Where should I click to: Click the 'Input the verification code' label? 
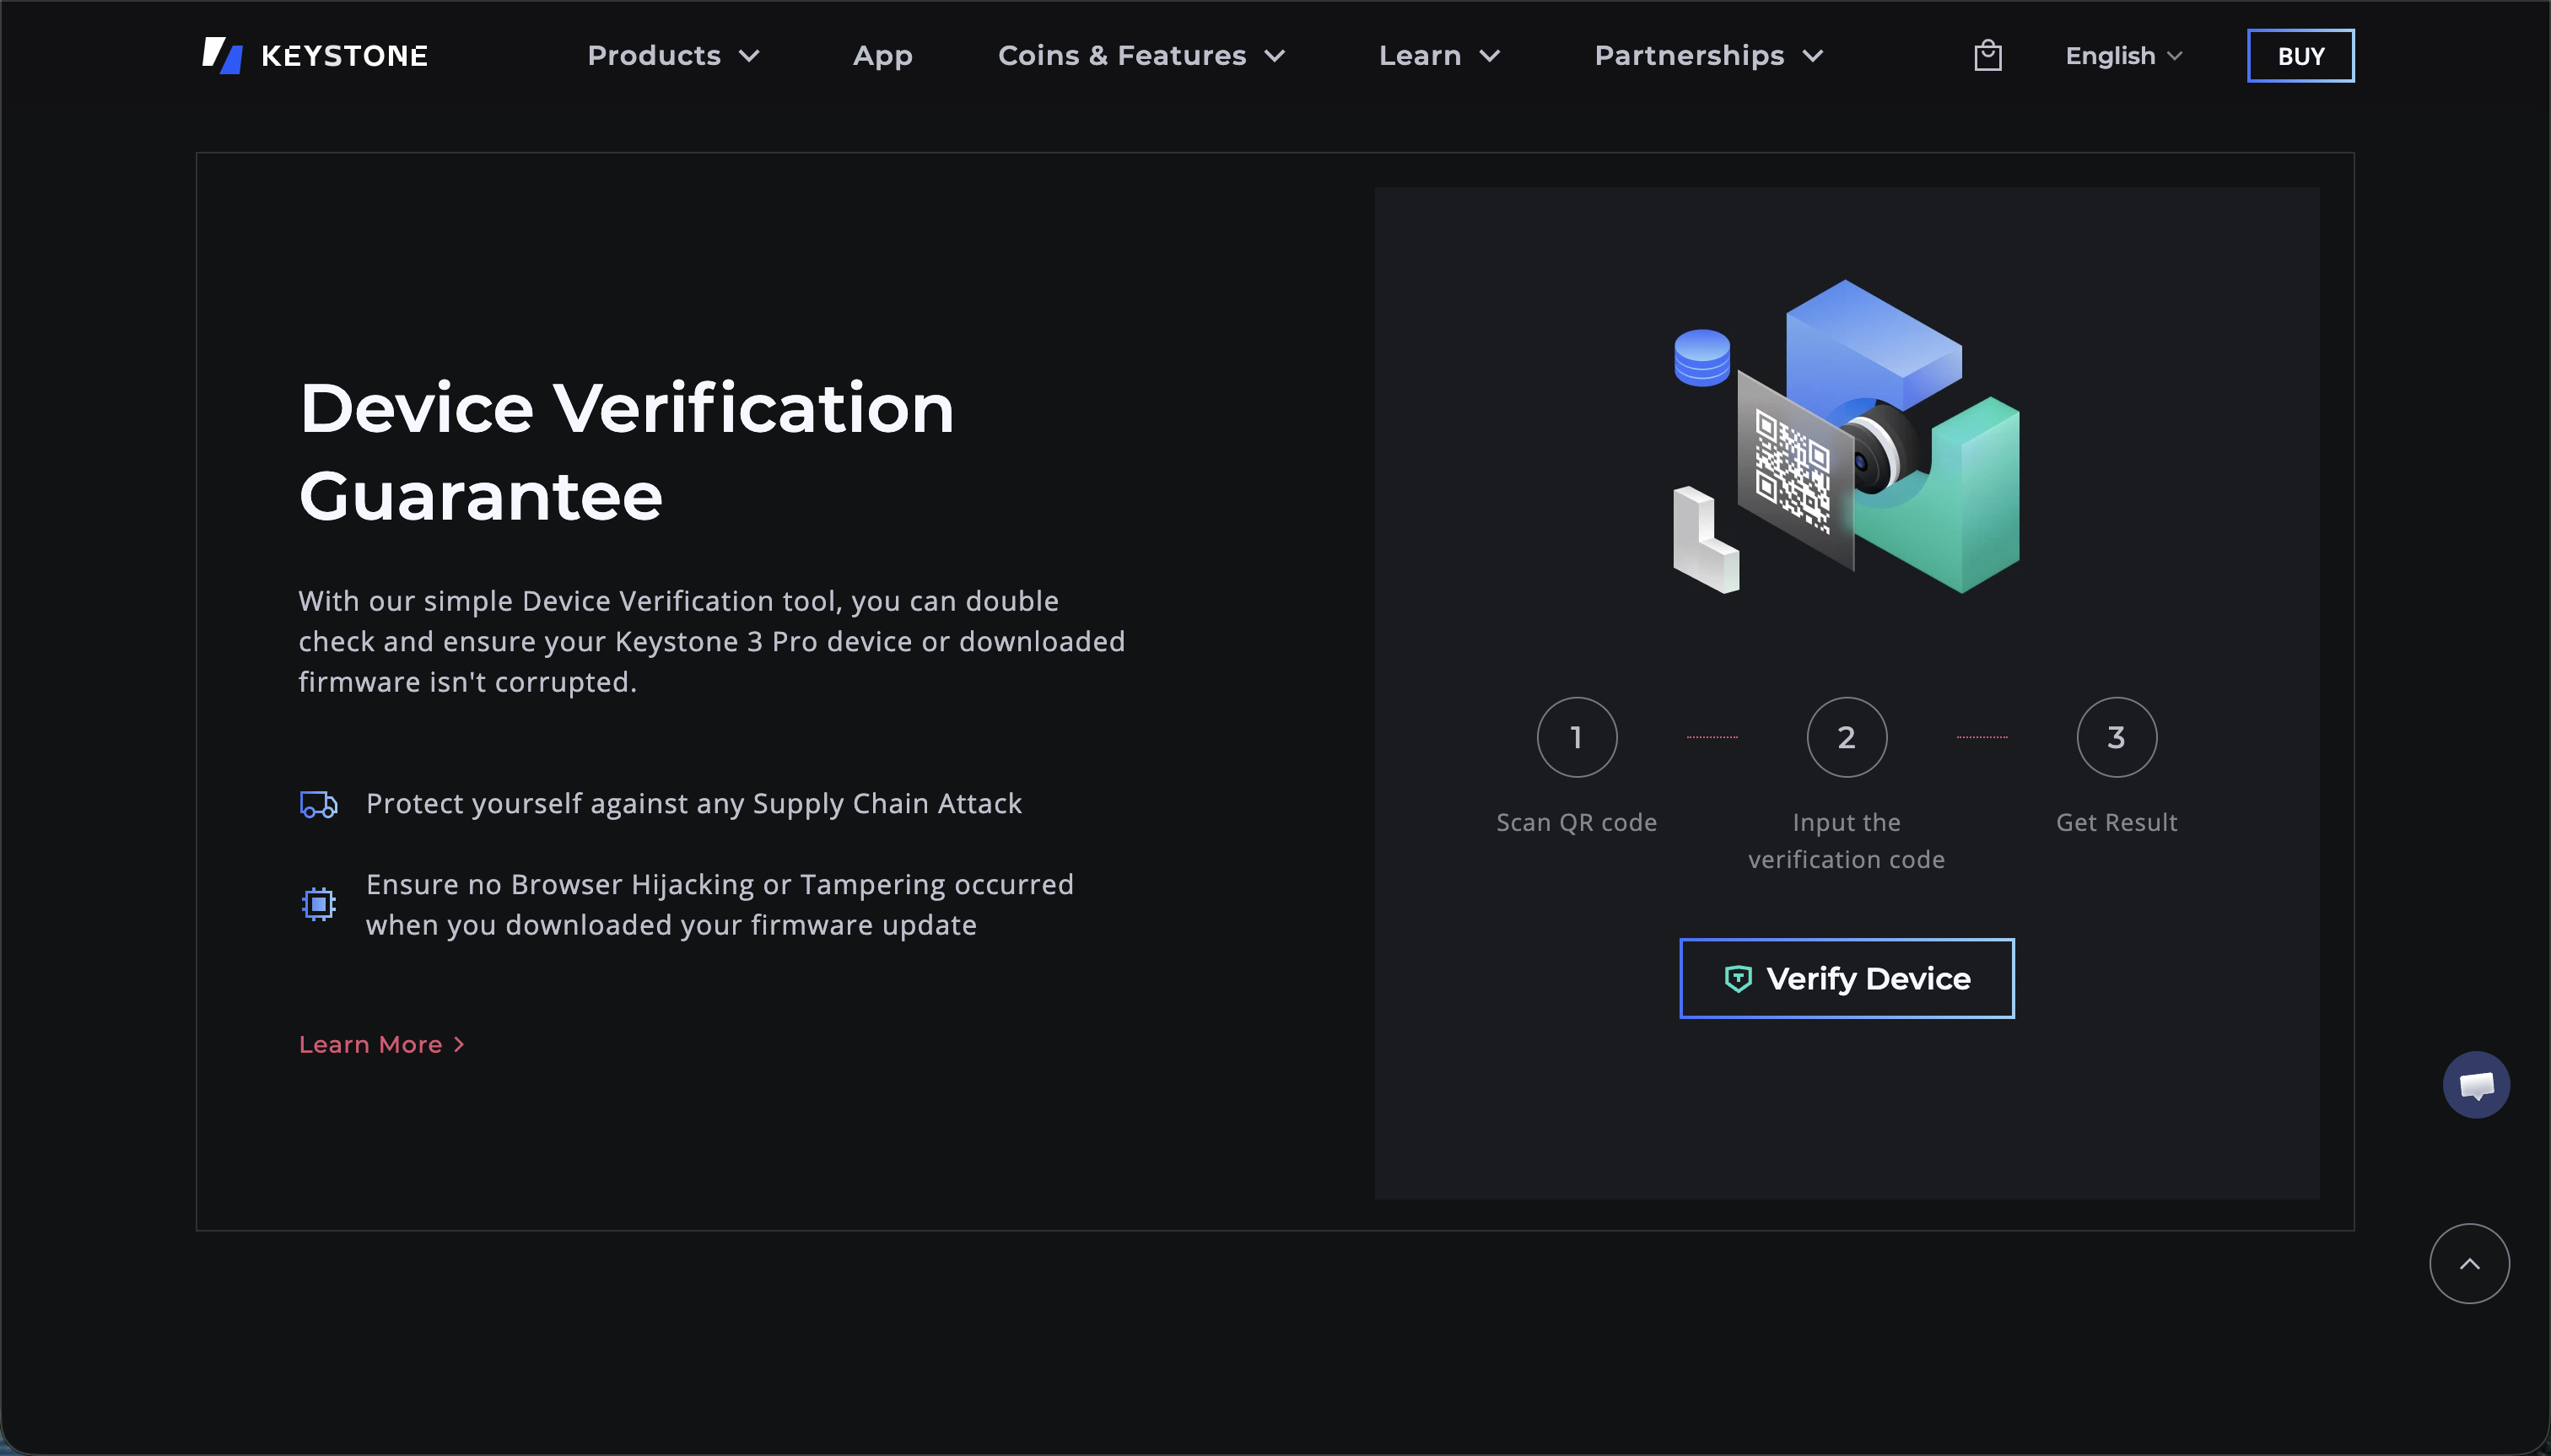pyautogui.click(x=1846, y=841)
